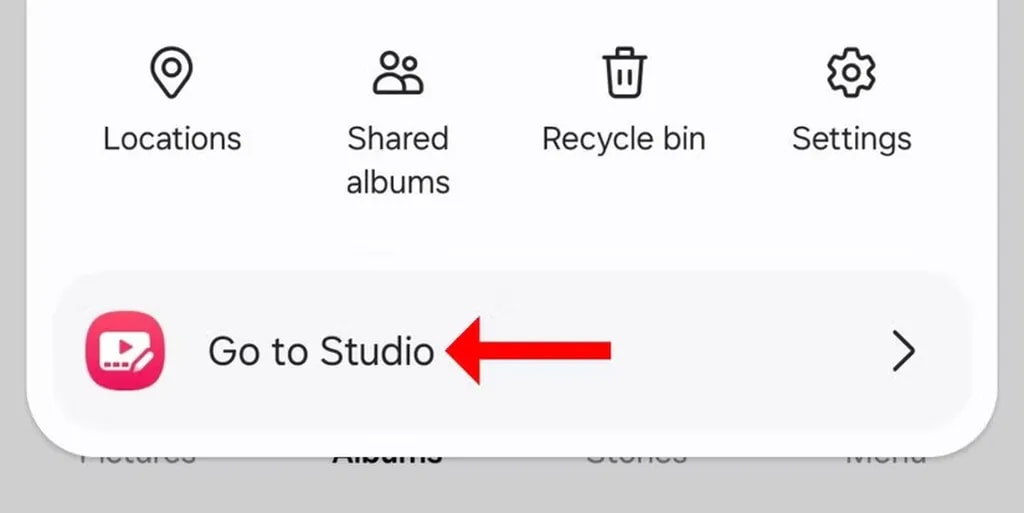Click the red arrow pointing at Studio
This screenshot has height=513, width=1024.
tap(528, 350)
